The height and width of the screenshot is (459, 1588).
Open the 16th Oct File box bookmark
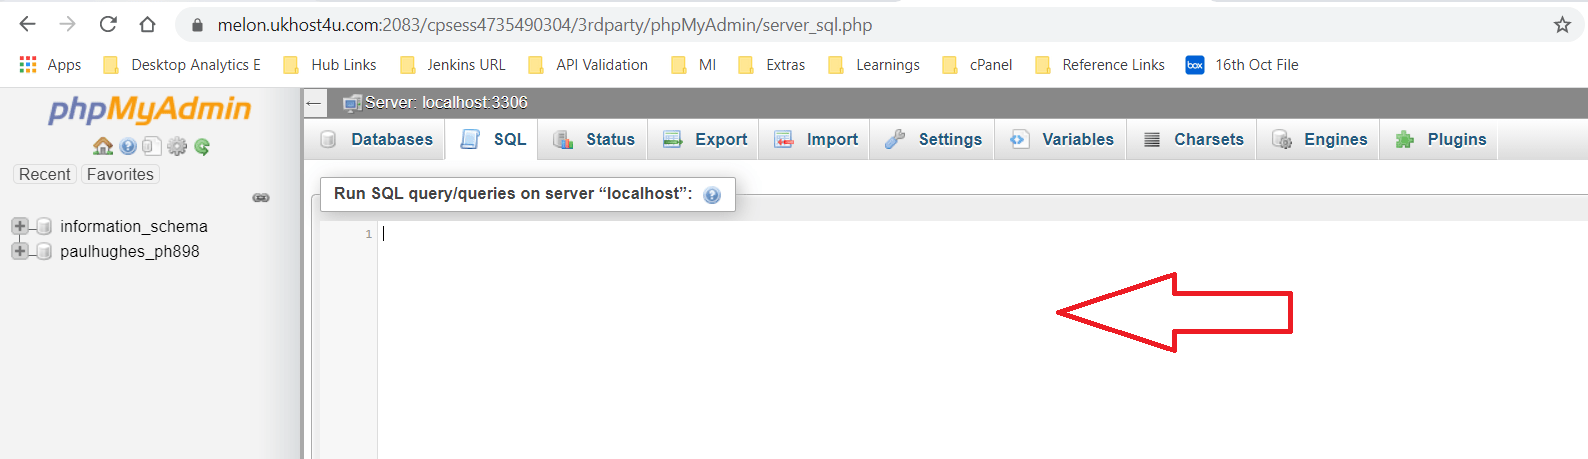pos(1242,65)
